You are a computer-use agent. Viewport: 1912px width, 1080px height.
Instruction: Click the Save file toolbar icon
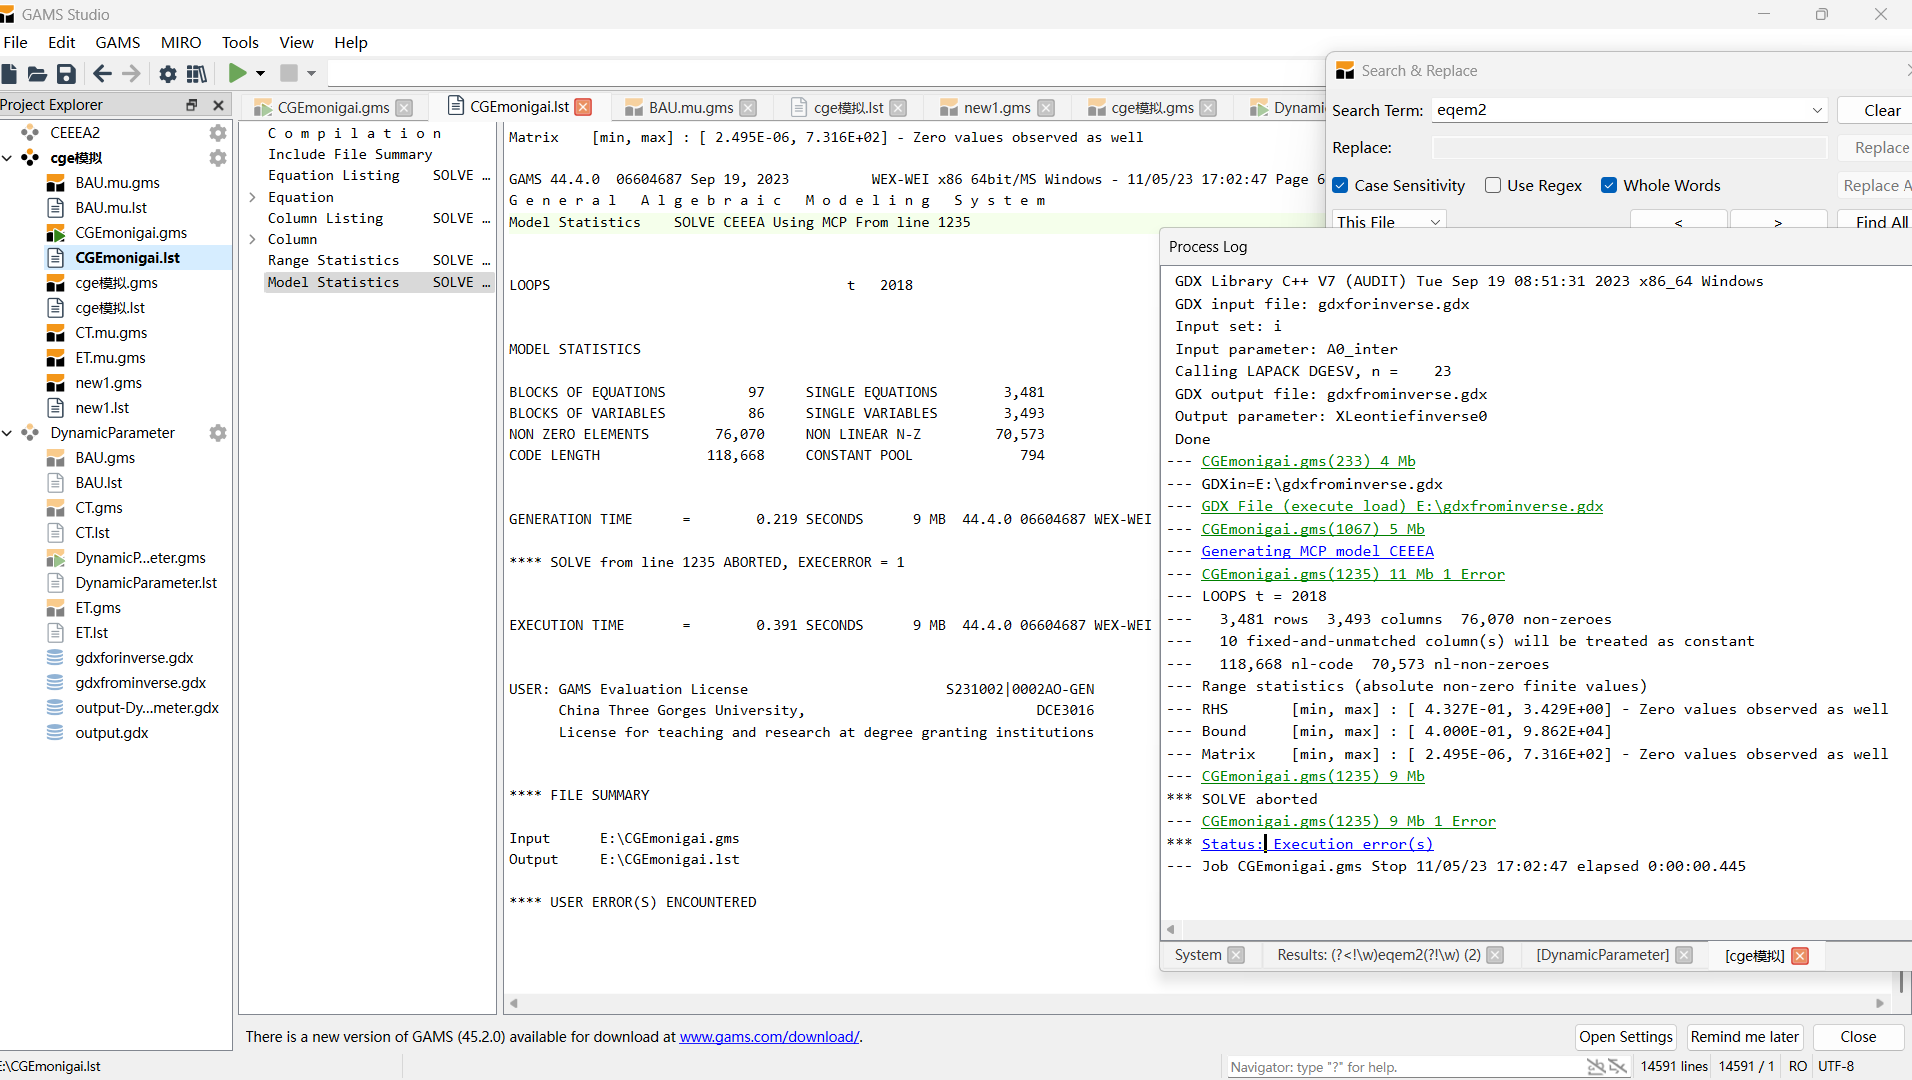[66, 73]
